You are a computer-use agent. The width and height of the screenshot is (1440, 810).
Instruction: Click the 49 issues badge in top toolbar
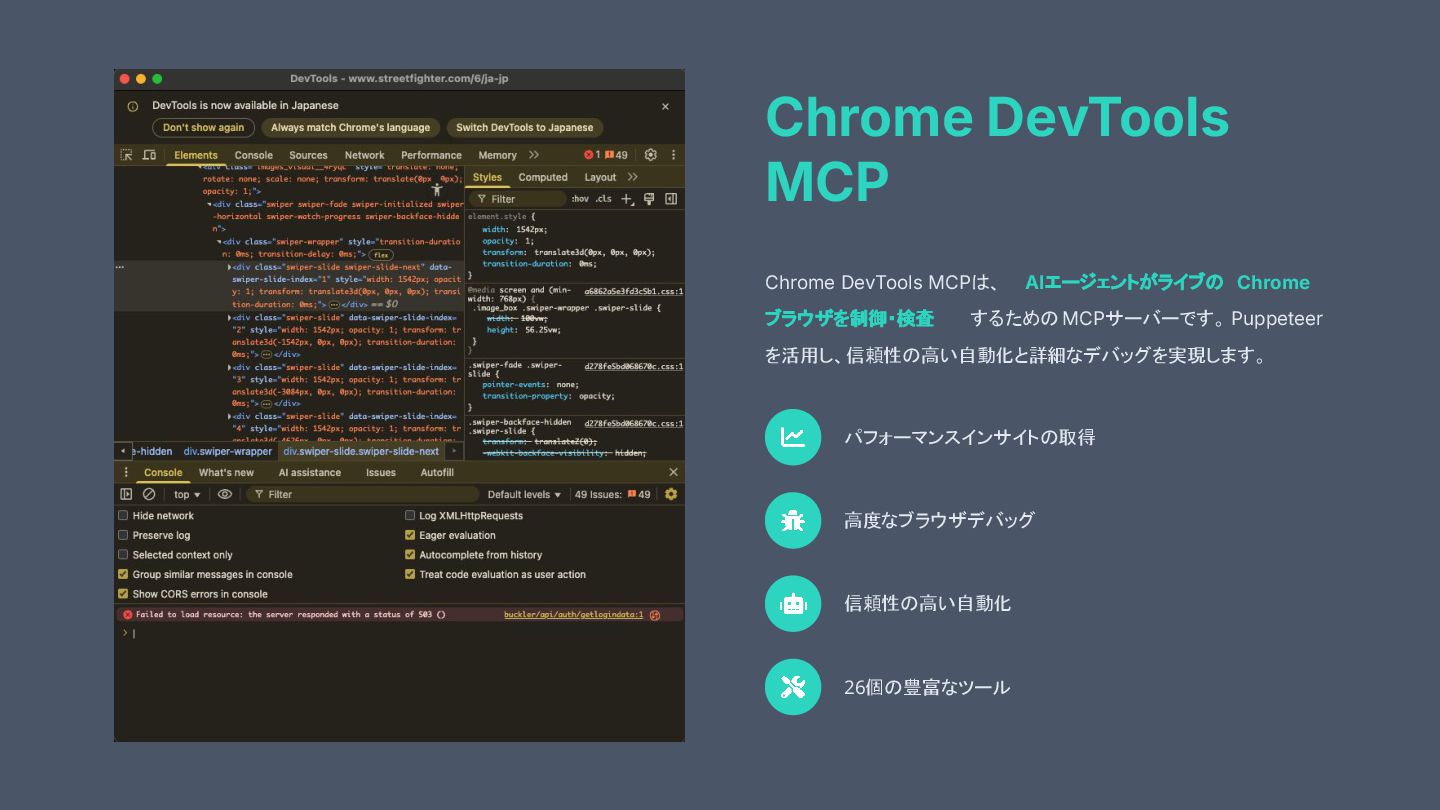[x=616, y=155]
